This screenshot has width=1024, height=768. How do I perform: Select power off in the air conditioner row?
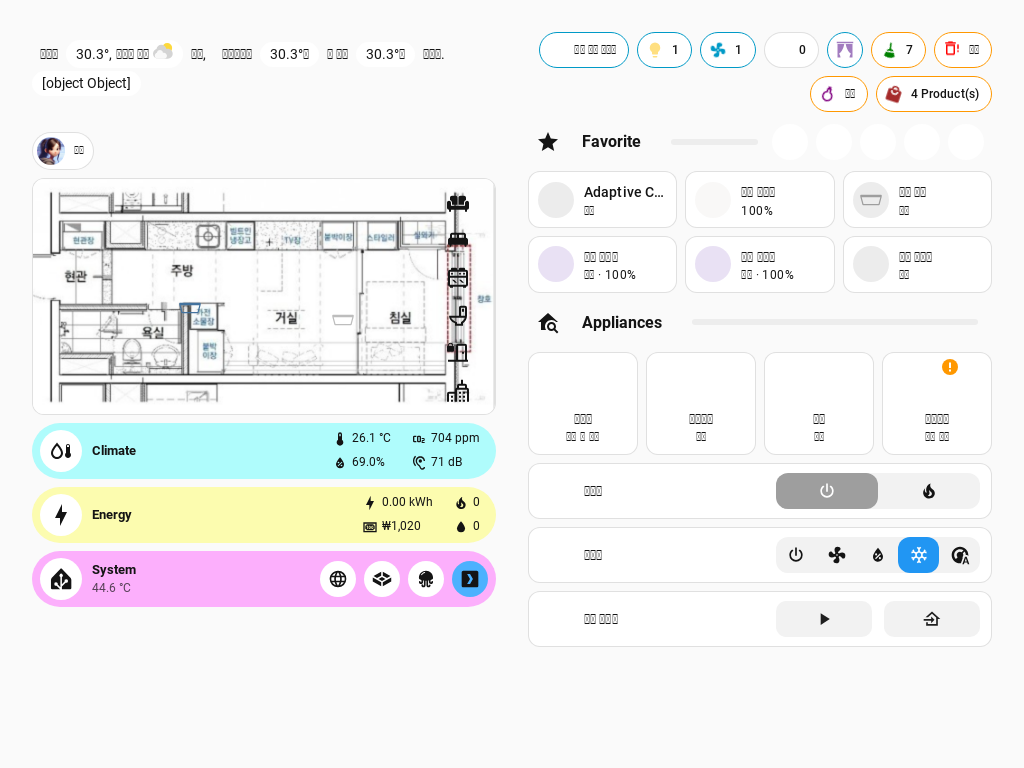(796, 555)
